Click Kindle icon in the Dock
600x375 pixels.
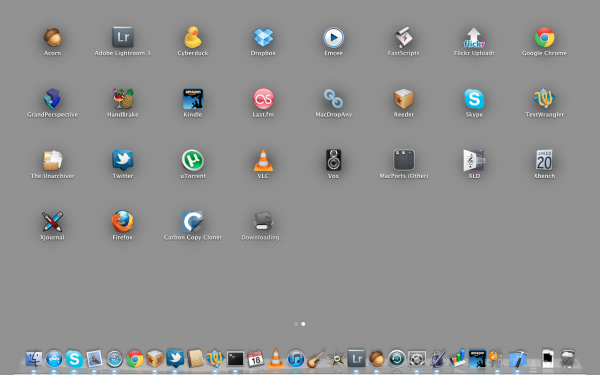click(477, 359)
